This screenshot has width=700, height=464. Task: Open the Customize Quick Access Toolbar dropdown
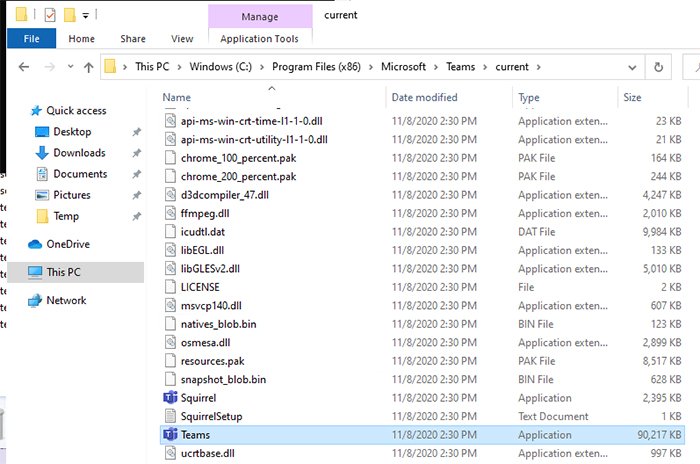[86, 16]
